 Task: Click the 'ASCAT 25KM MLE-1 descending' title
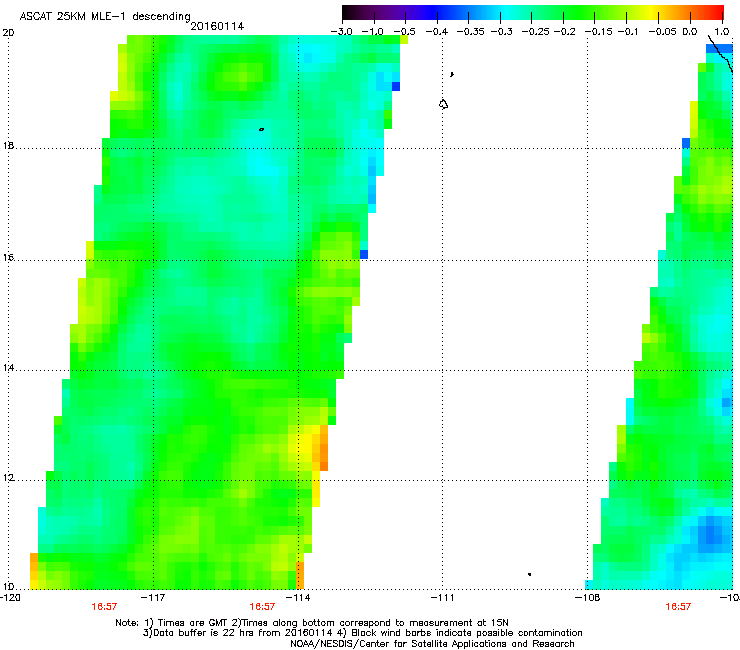(x=105, y=16)
